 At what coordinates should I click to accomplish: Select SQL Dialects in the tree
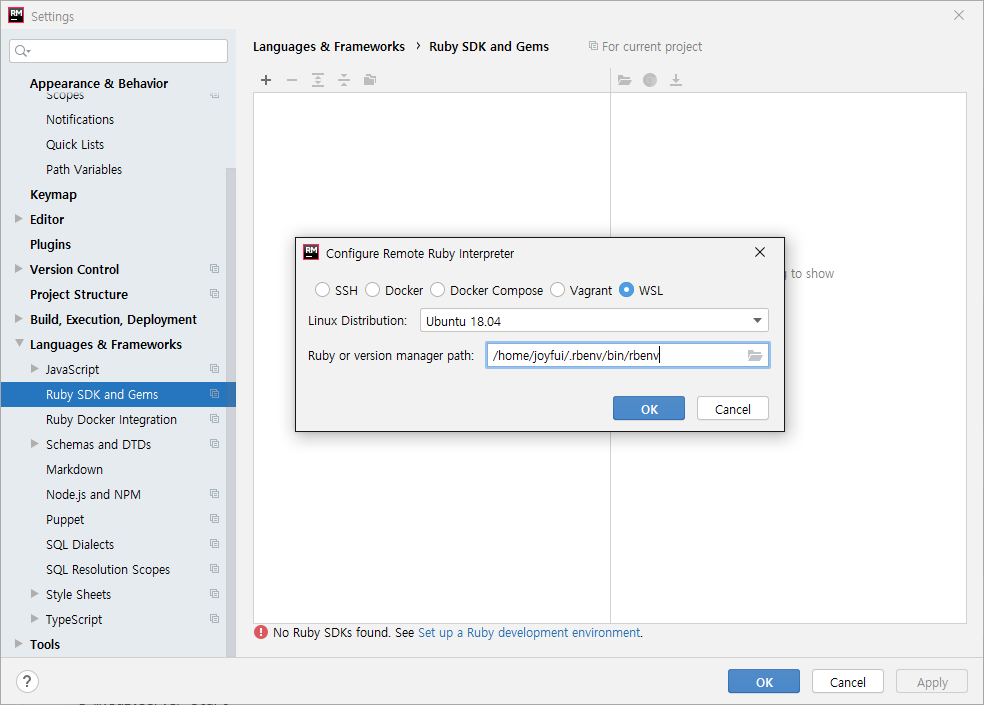(x=80, y=544)
